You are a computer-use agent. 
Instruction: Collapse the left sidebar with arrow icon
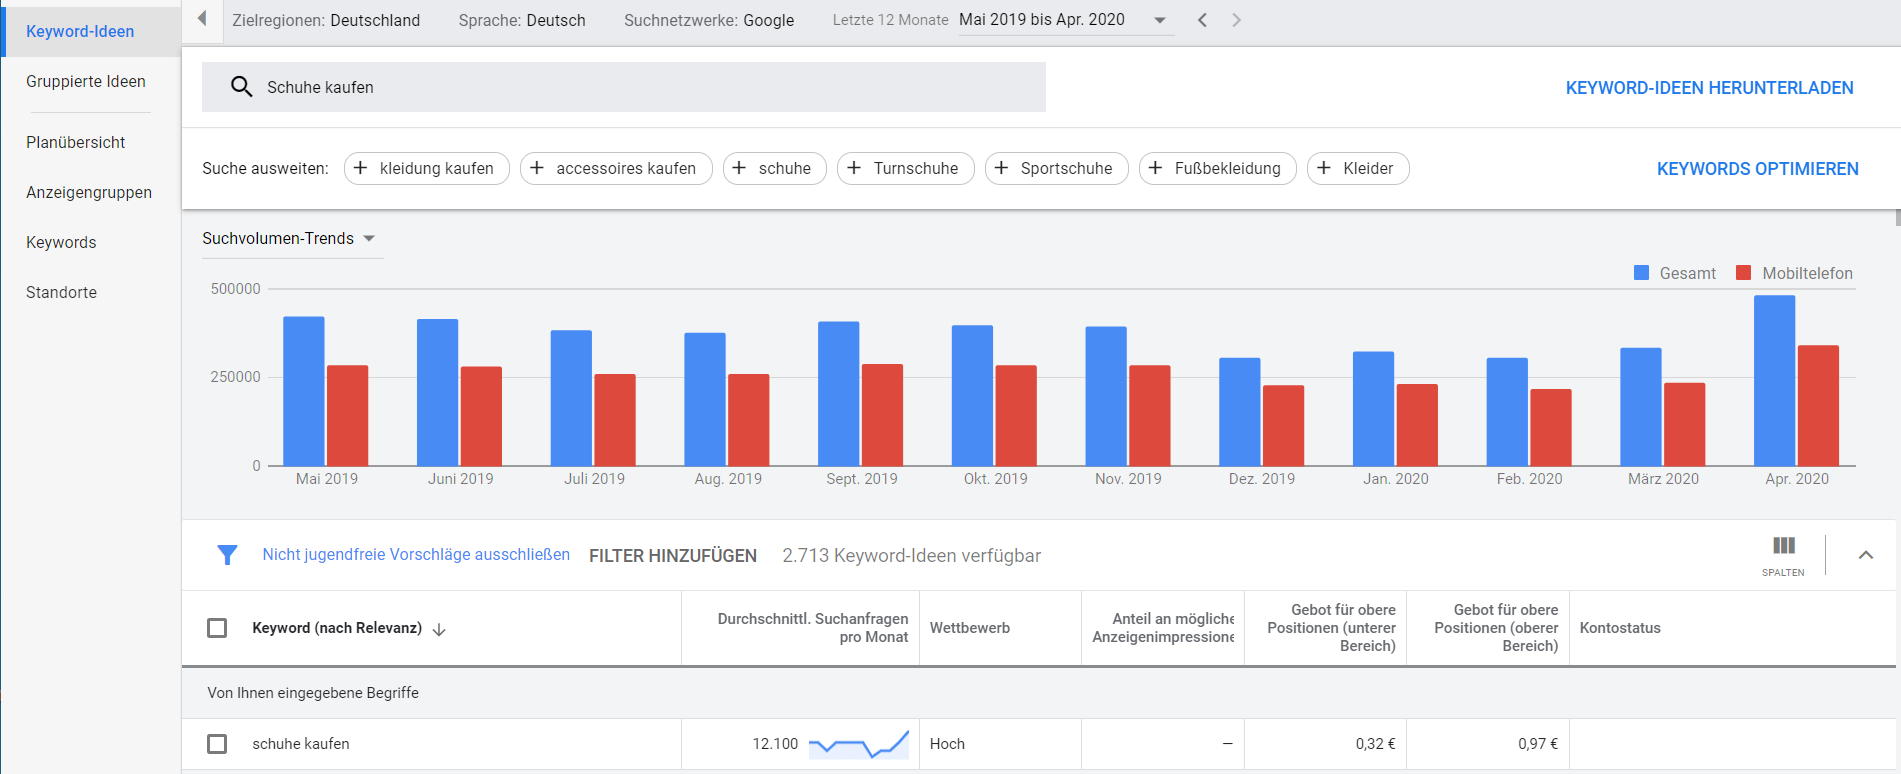(x=202, y=19)
